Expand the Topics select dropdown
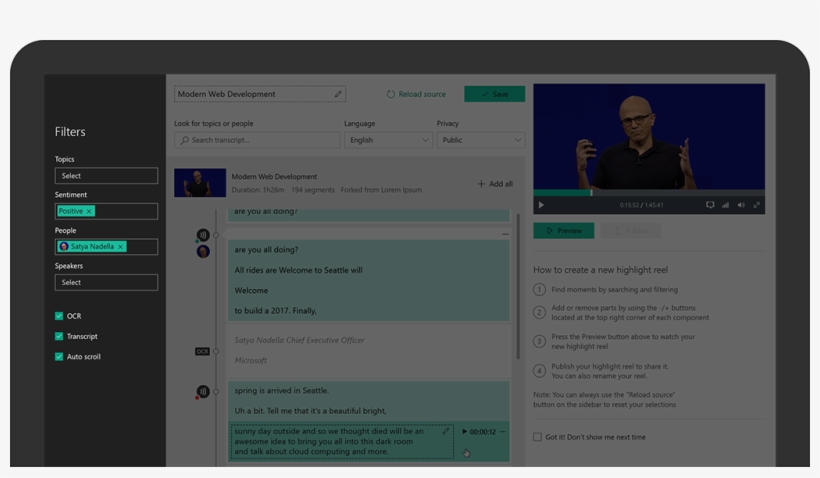Screen dimensions: 820x478 tap(106, 176)
